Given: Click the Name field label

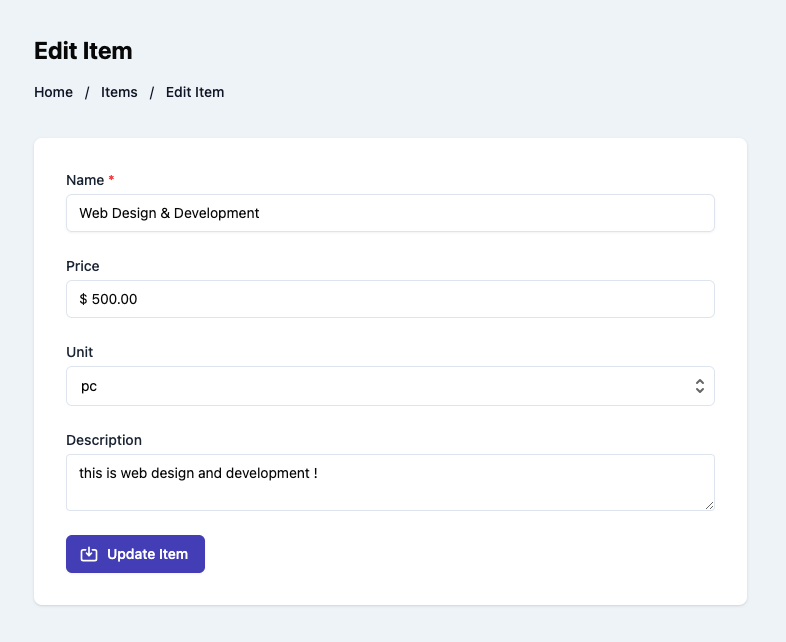Looking at the screenshot, I should point(85,180).
